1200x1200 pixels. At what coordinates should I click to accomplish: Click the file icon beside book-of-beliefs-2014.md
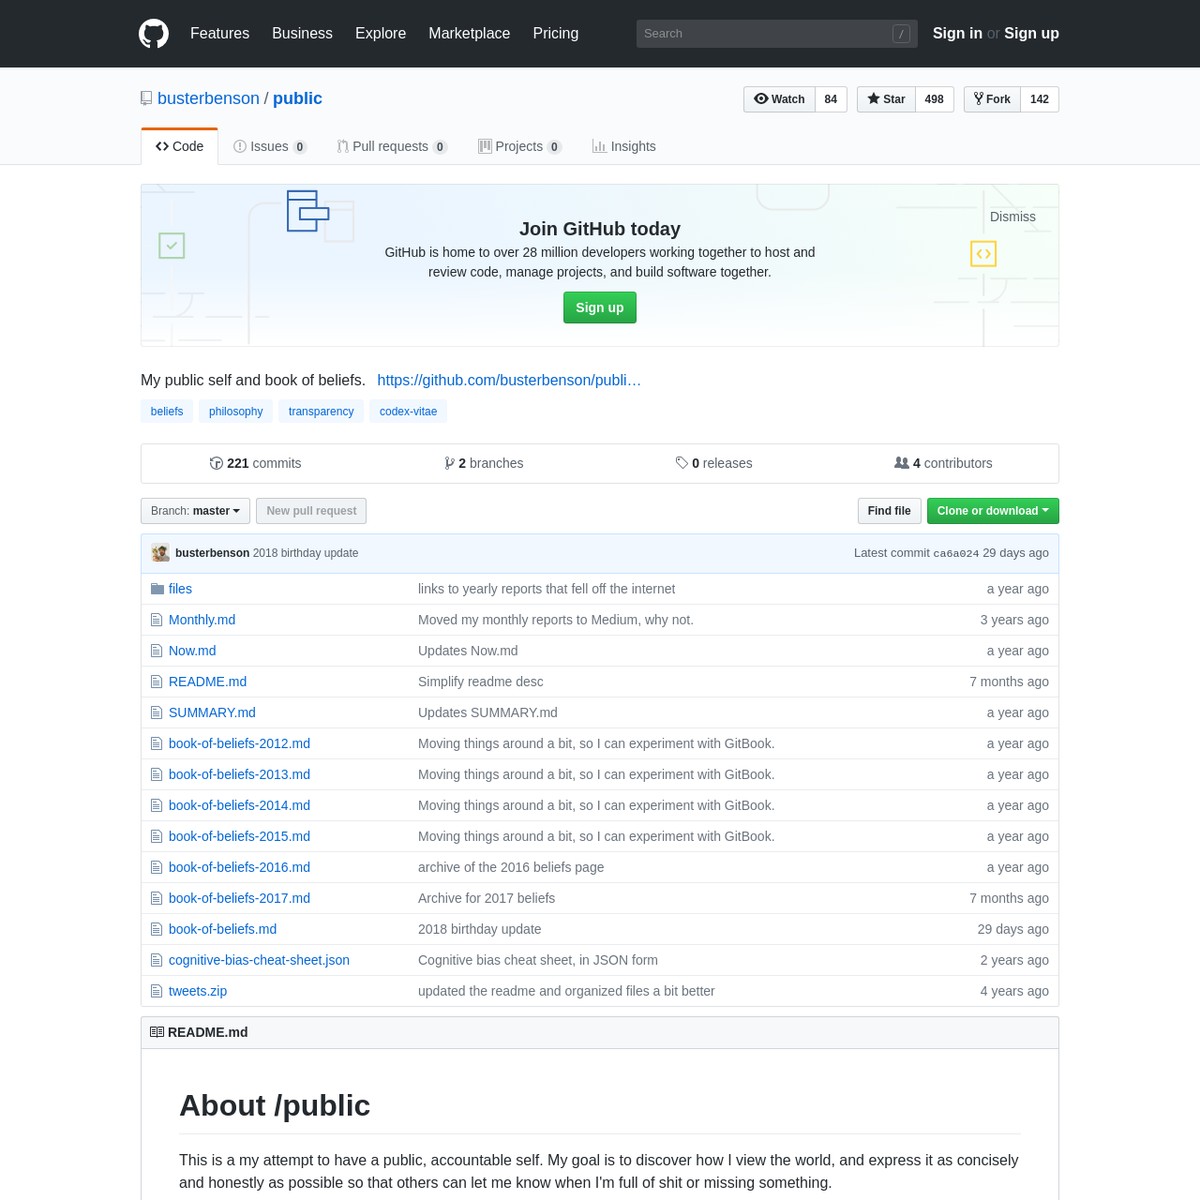(x=156, y=806)
